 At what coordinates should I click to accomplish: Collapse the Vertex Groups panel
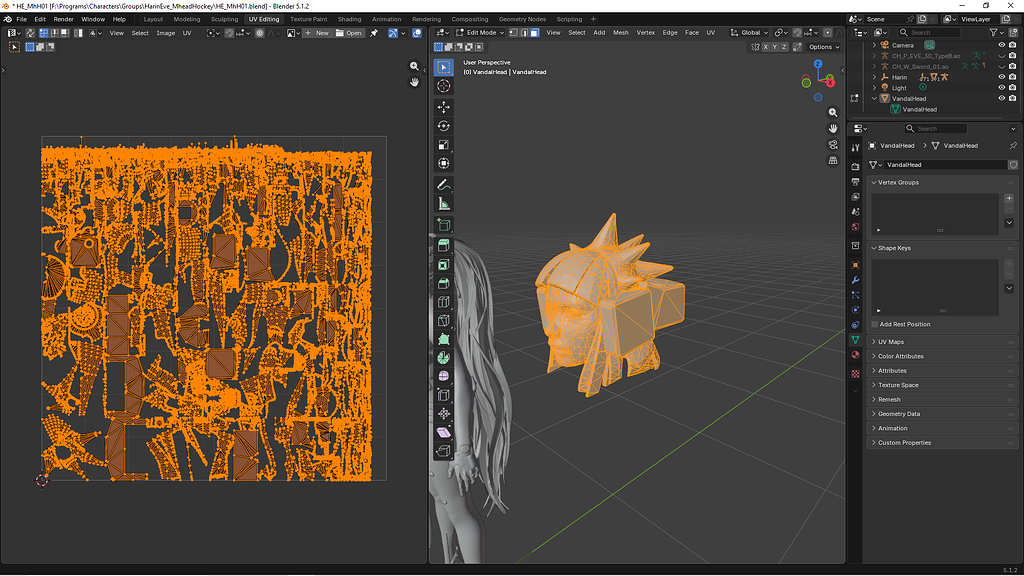[x=941, y=182]
